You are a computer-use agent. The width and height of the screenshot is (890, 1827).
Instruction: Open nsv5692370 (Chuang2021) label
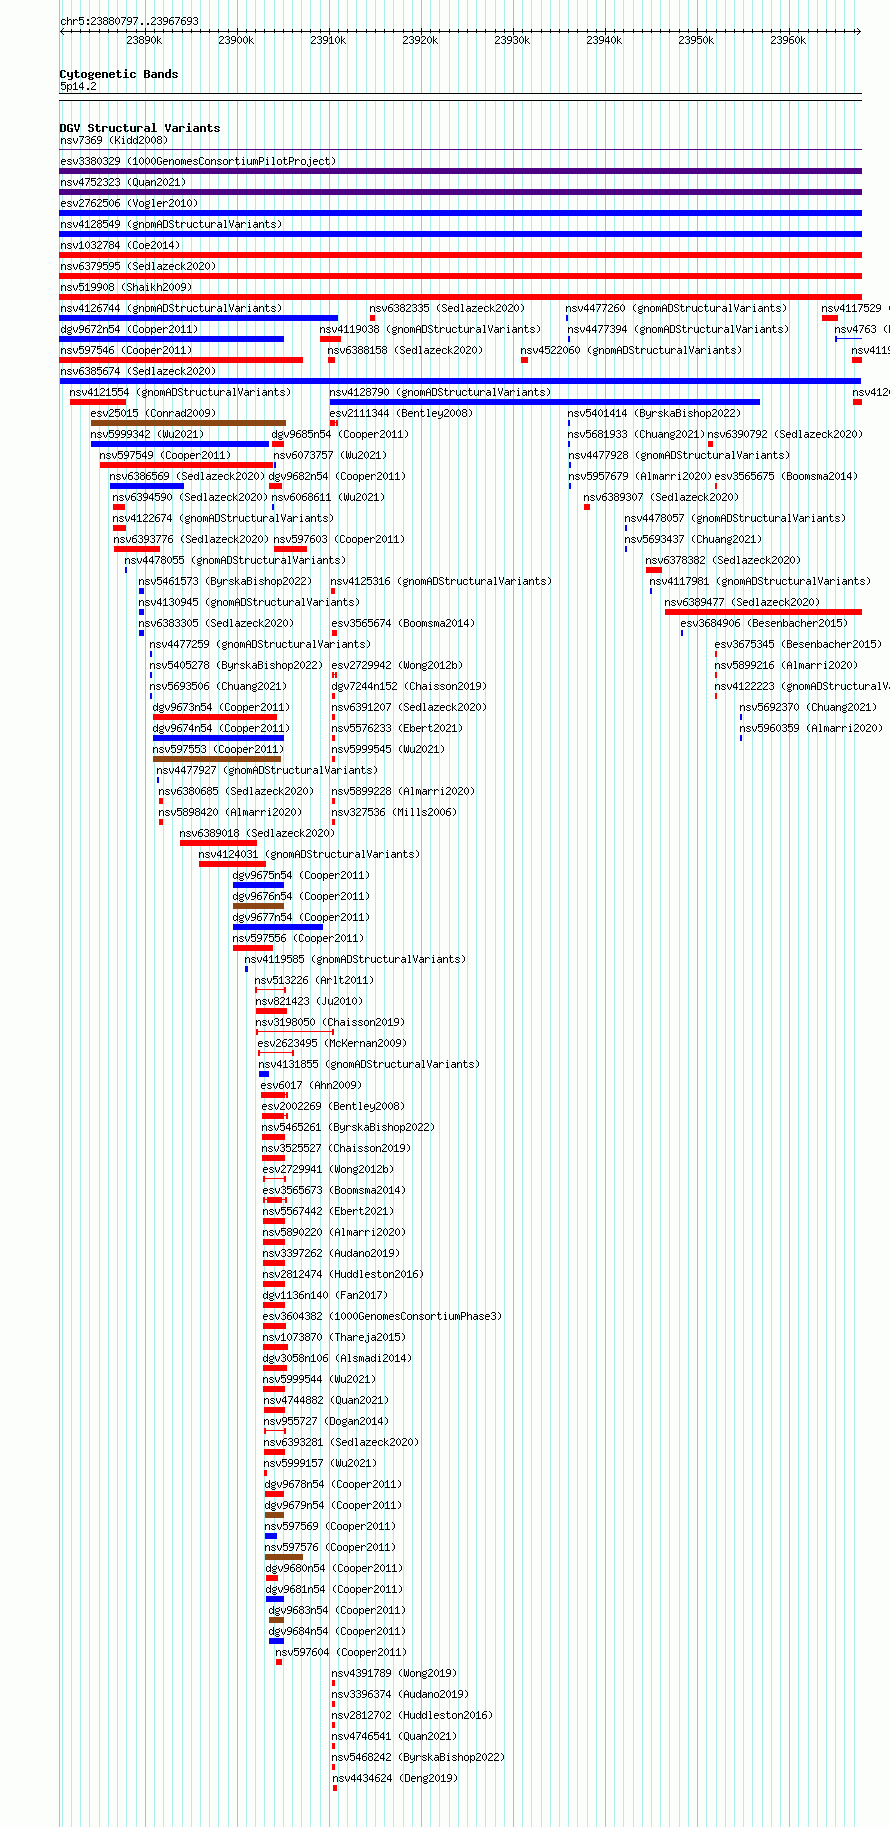(808, 707)
